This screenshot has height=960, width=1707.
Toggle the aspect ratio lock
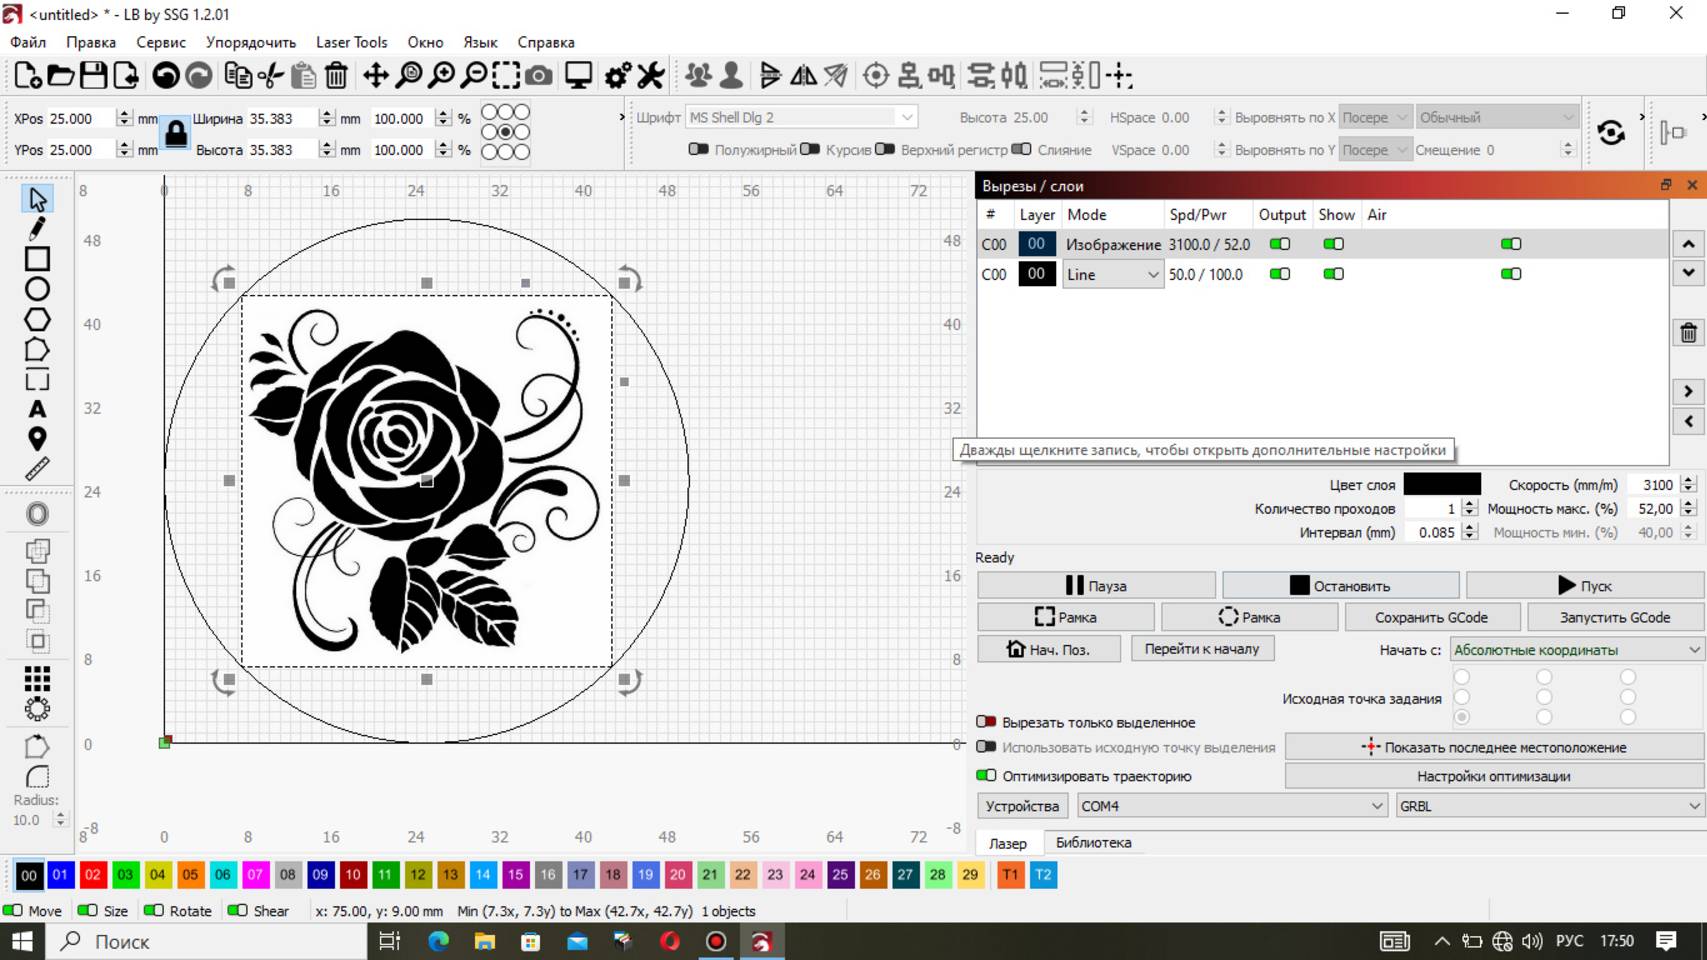[176, 133]
